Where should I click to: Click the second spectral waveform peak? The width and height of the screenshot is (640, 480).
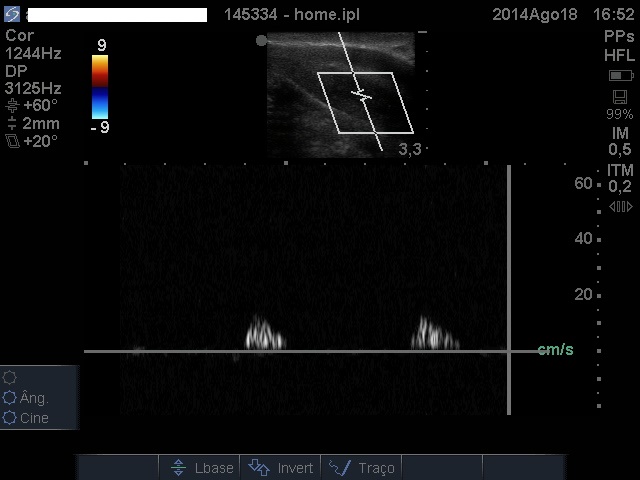pos(435,333)
